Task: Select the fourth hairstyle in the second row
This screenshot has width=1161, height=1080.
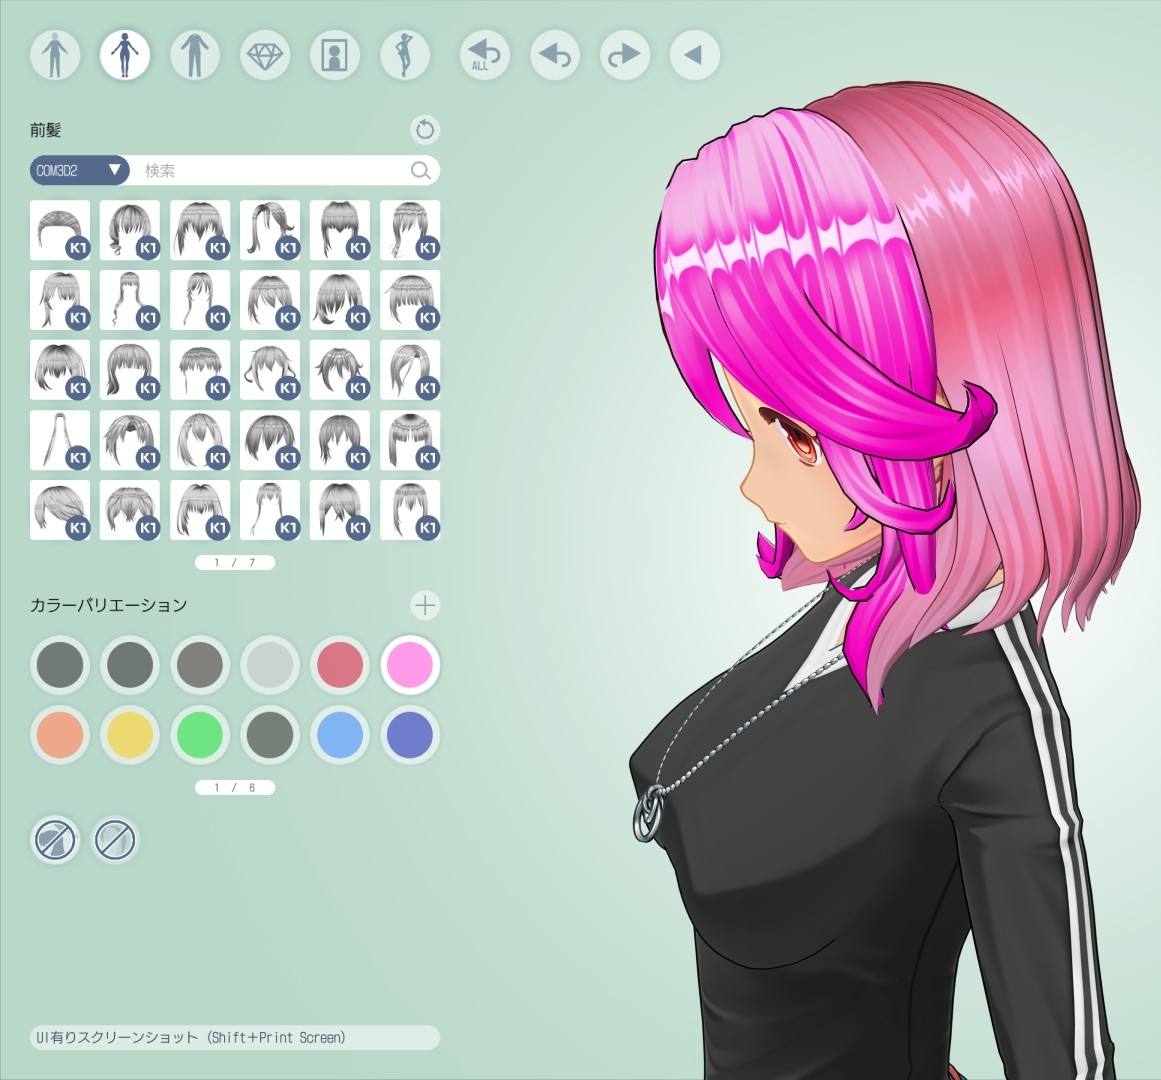Action: (x=270, y=300)
